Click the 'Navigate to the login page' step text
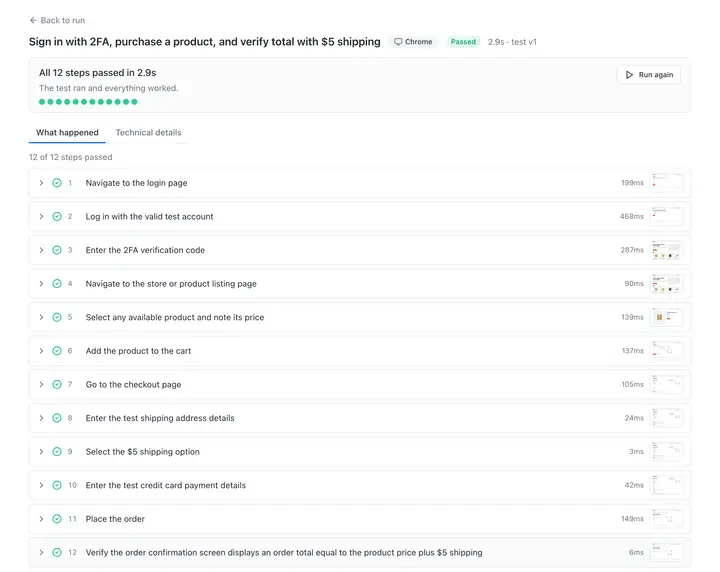 tap(136, 183)
